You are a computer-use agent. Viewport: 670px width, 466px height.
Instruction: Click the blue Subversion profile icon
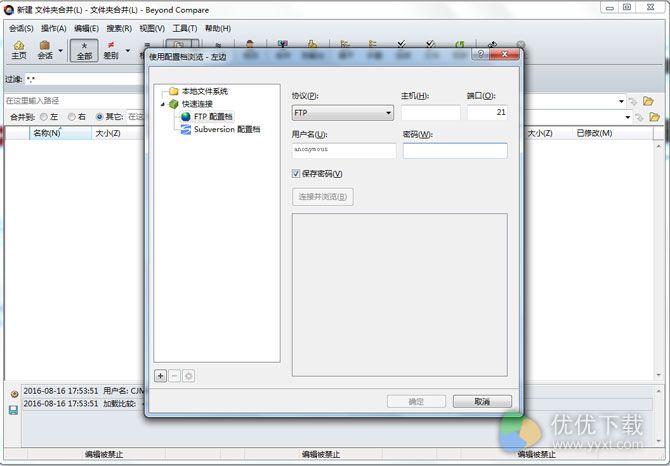(x=185, y=129)
